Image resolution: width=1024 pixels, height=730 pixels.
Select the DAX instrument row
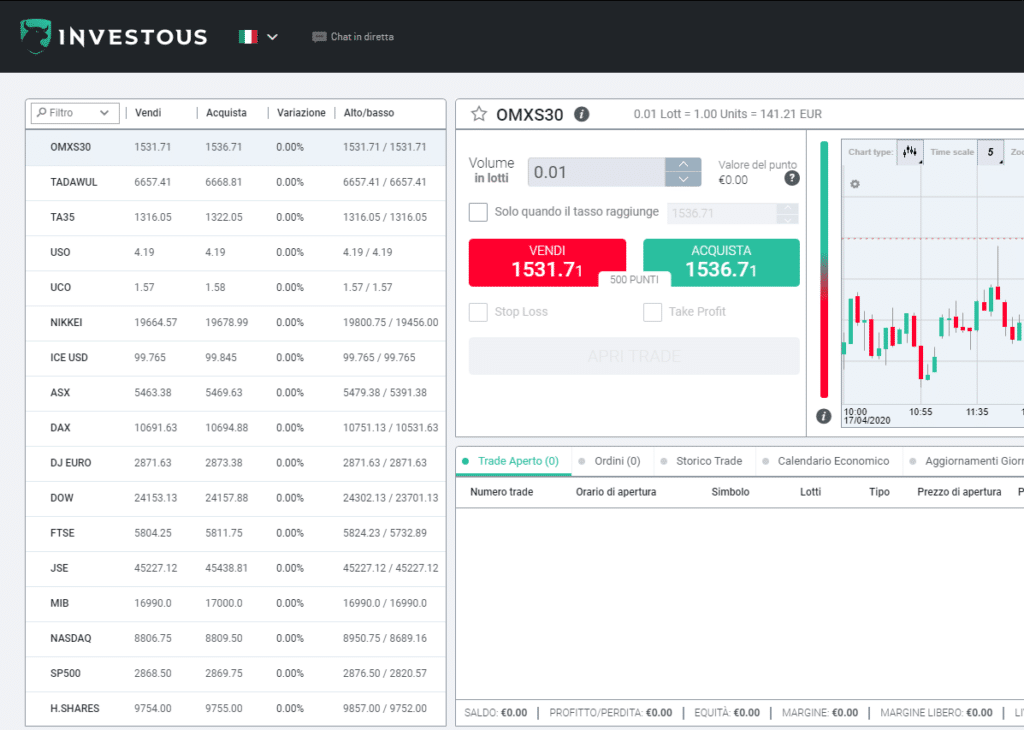click(236, 428)
